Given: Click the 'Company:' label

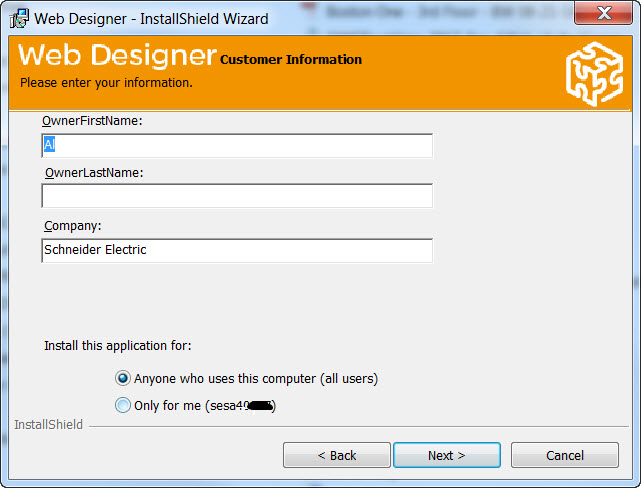Looking at the screenshot, I should coord(73,226).
